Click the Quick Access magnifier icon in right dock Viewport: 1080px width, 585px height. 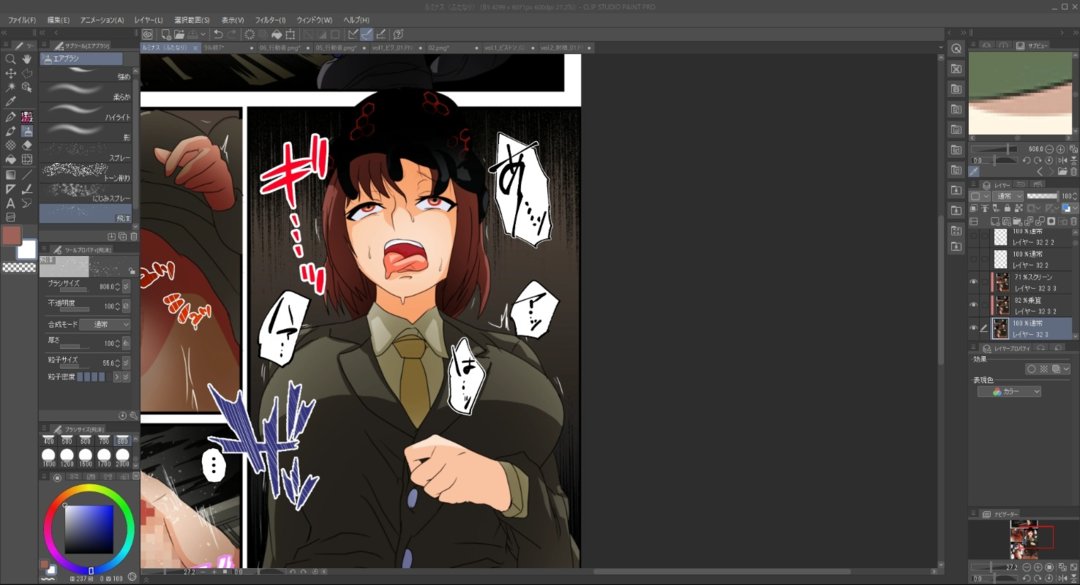pos(956,48)
